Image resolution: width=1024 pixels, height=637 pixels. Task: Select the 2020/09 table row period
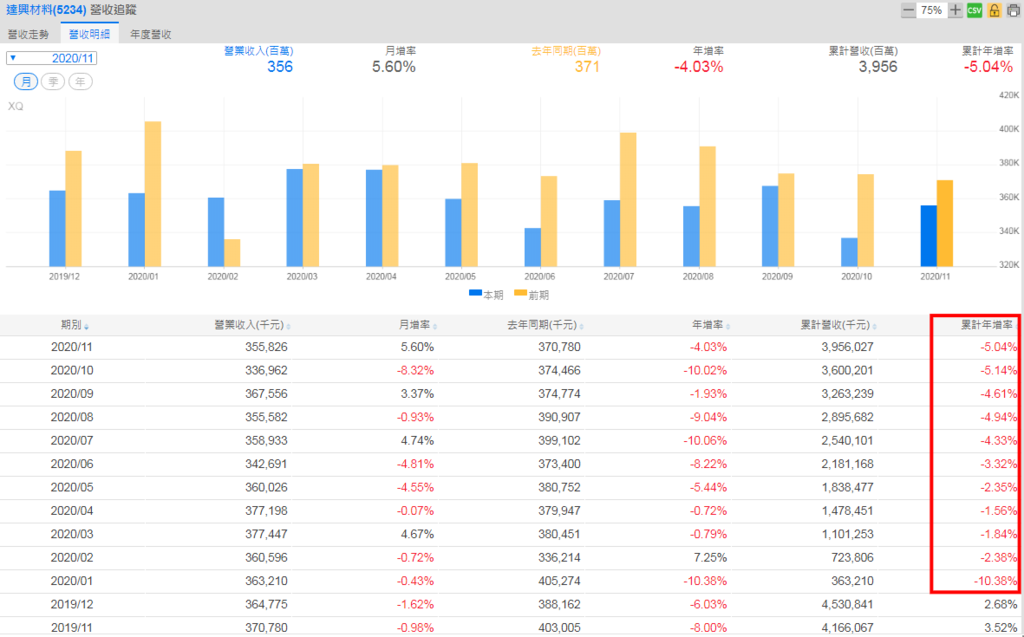coord(72,394)
